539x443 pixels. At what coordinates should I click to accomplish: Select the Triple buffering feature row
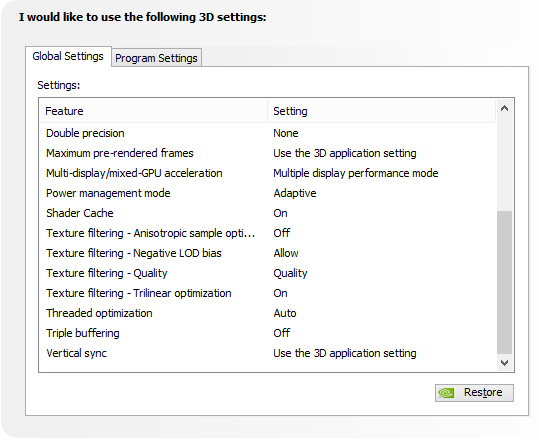point(268,333)
